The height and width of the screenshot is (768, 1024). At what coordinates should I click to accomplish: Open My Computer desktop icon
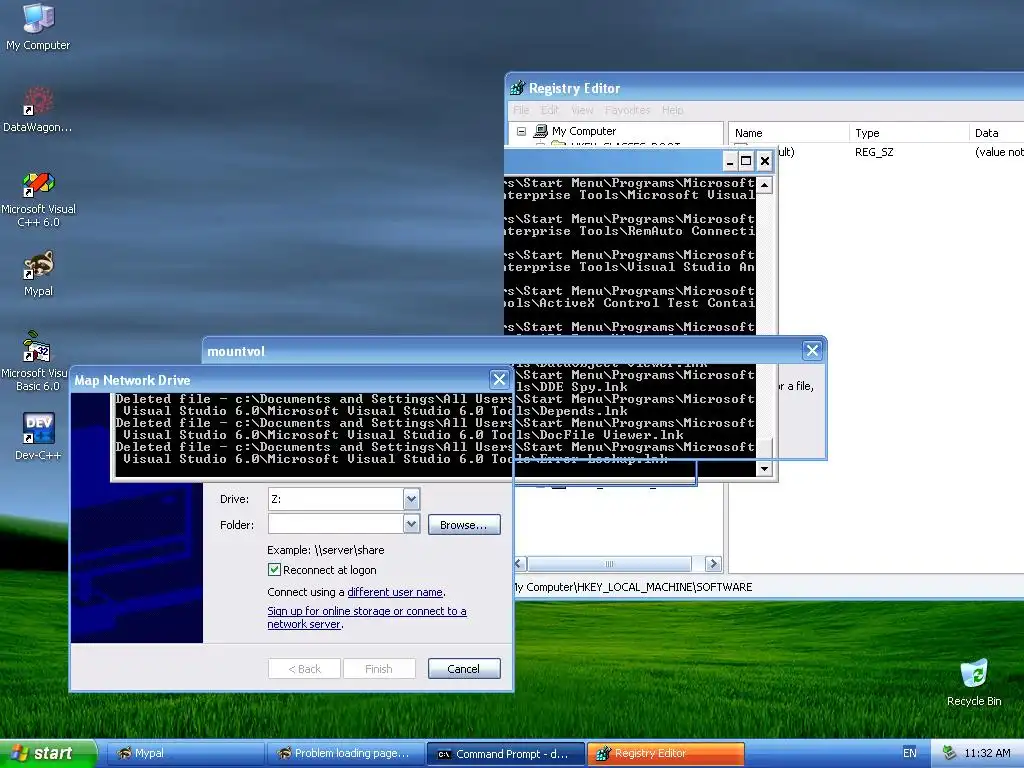click(38, 26)
